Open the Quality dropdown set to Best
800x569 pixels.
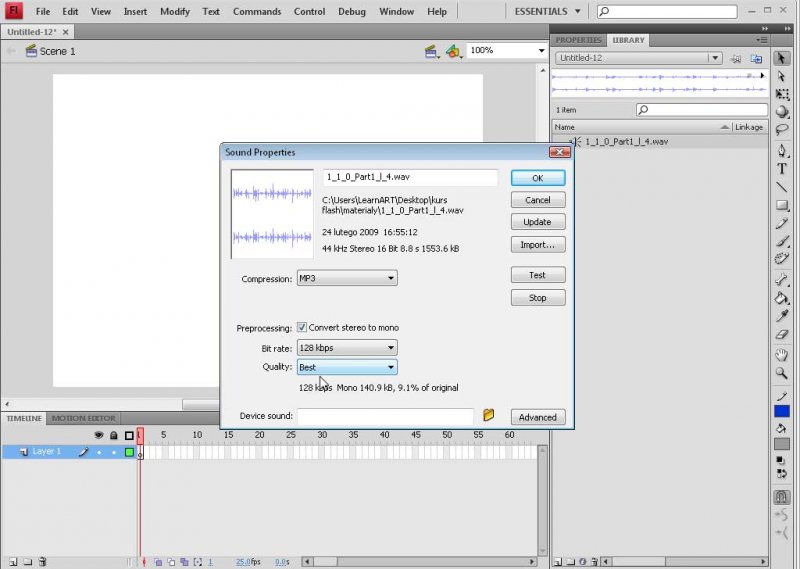(347, 367)
